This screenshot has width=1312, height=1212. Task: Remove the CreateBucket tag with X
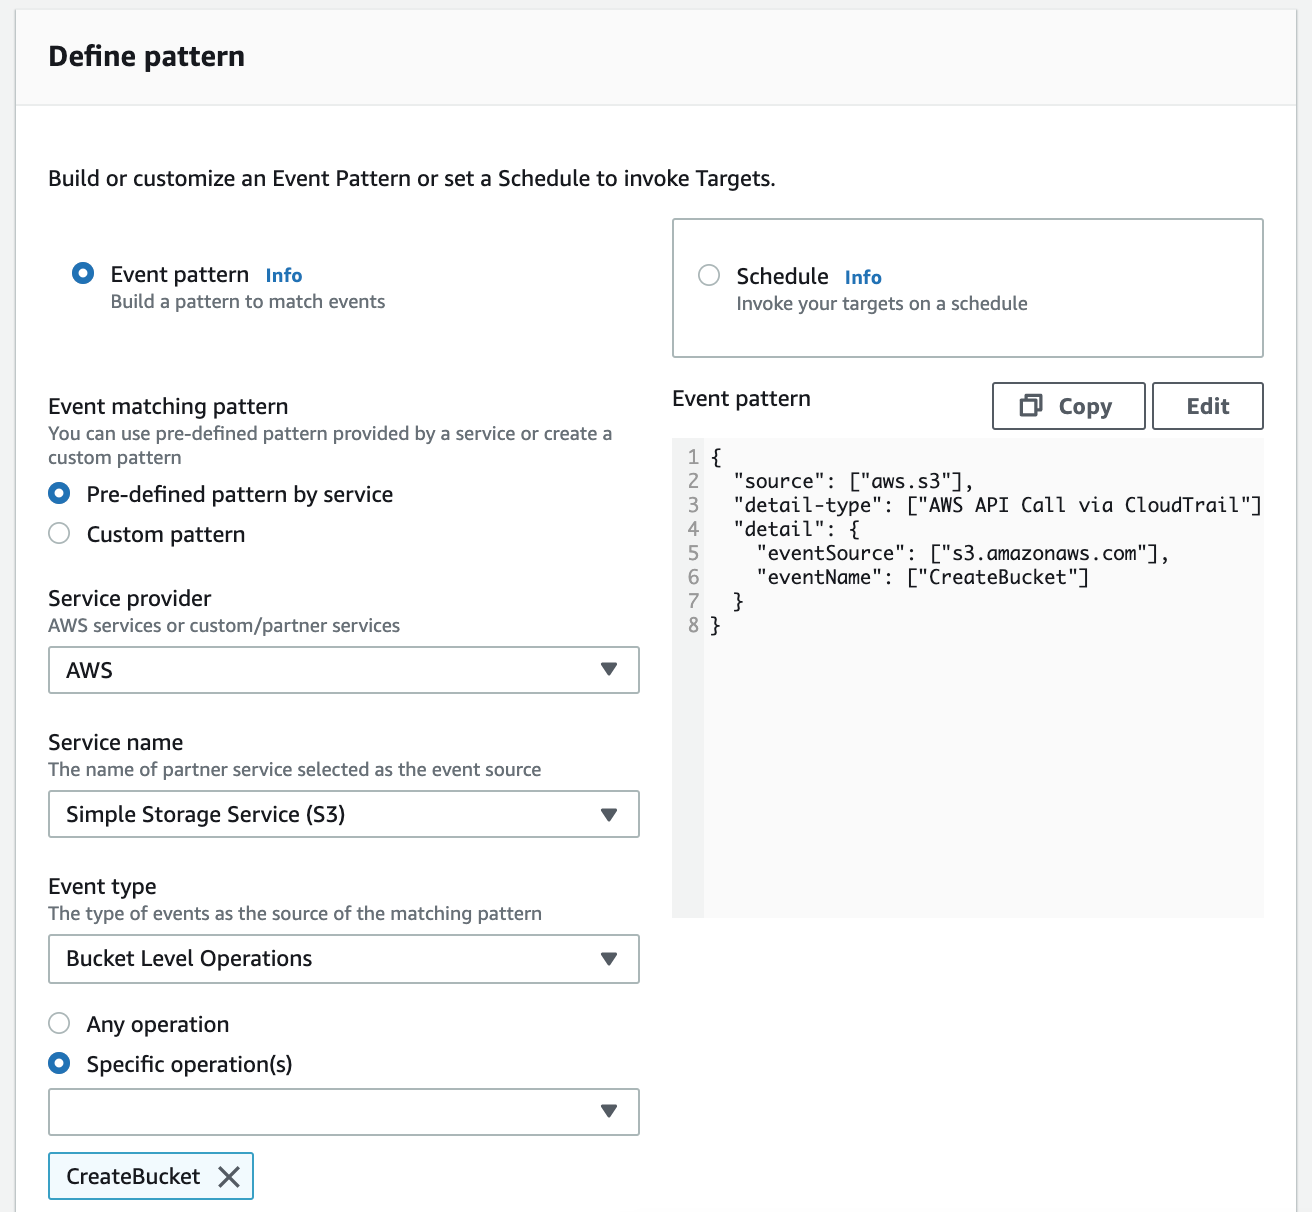[229, 1177]
